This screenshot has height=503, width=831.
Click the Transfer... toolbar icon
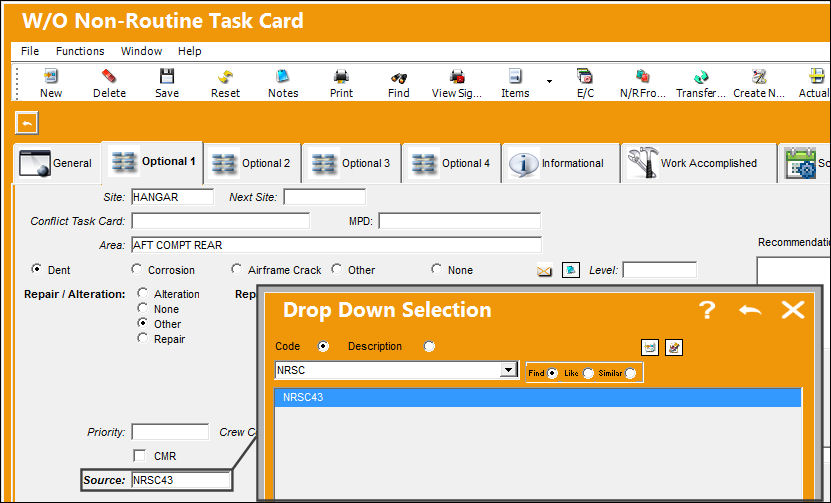tap(701, 77)
